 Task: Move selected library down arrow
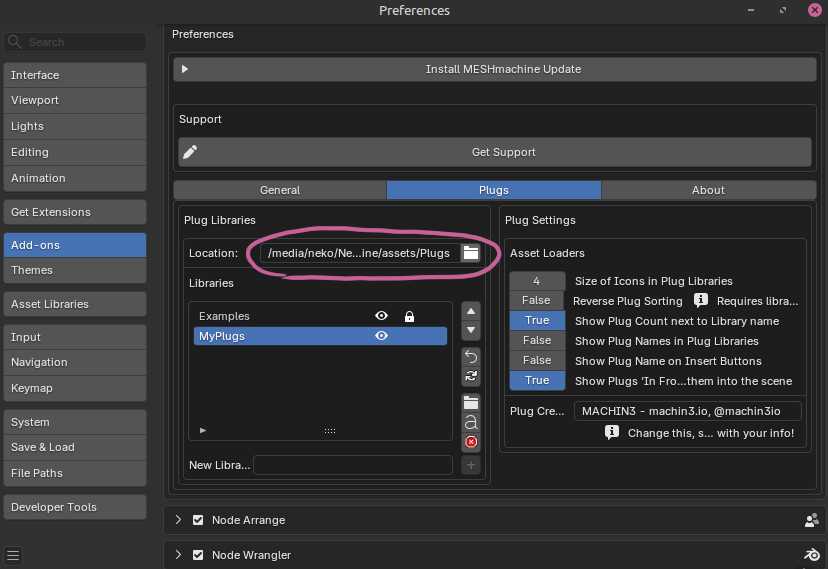coord(471,330)
